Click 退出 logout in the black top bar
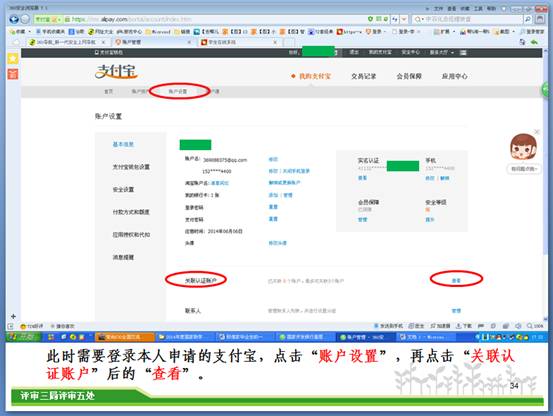The width and height of the screenshot is (553, 416). (354, 52)
